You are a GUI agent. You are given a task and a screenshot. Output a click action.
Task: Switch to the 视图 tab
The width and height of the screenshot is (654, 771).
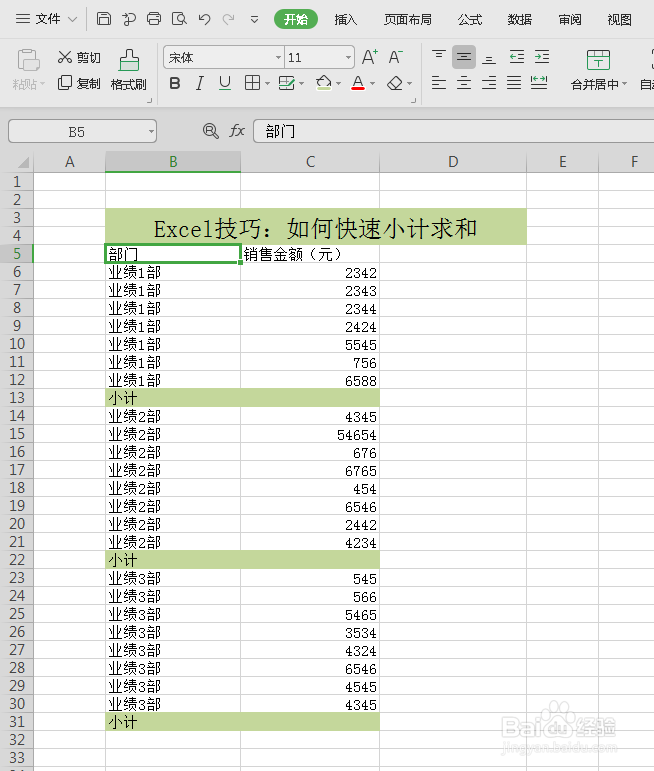point(619,20)
